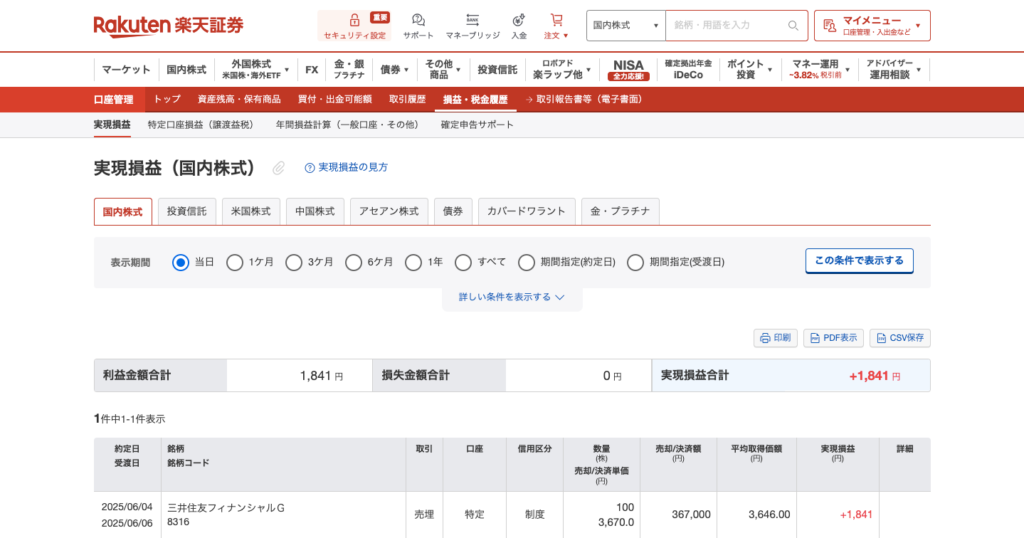Go to 資産残高・保有商品
The height and width of the screenshot is (538, 1024).
click(239, 99)
